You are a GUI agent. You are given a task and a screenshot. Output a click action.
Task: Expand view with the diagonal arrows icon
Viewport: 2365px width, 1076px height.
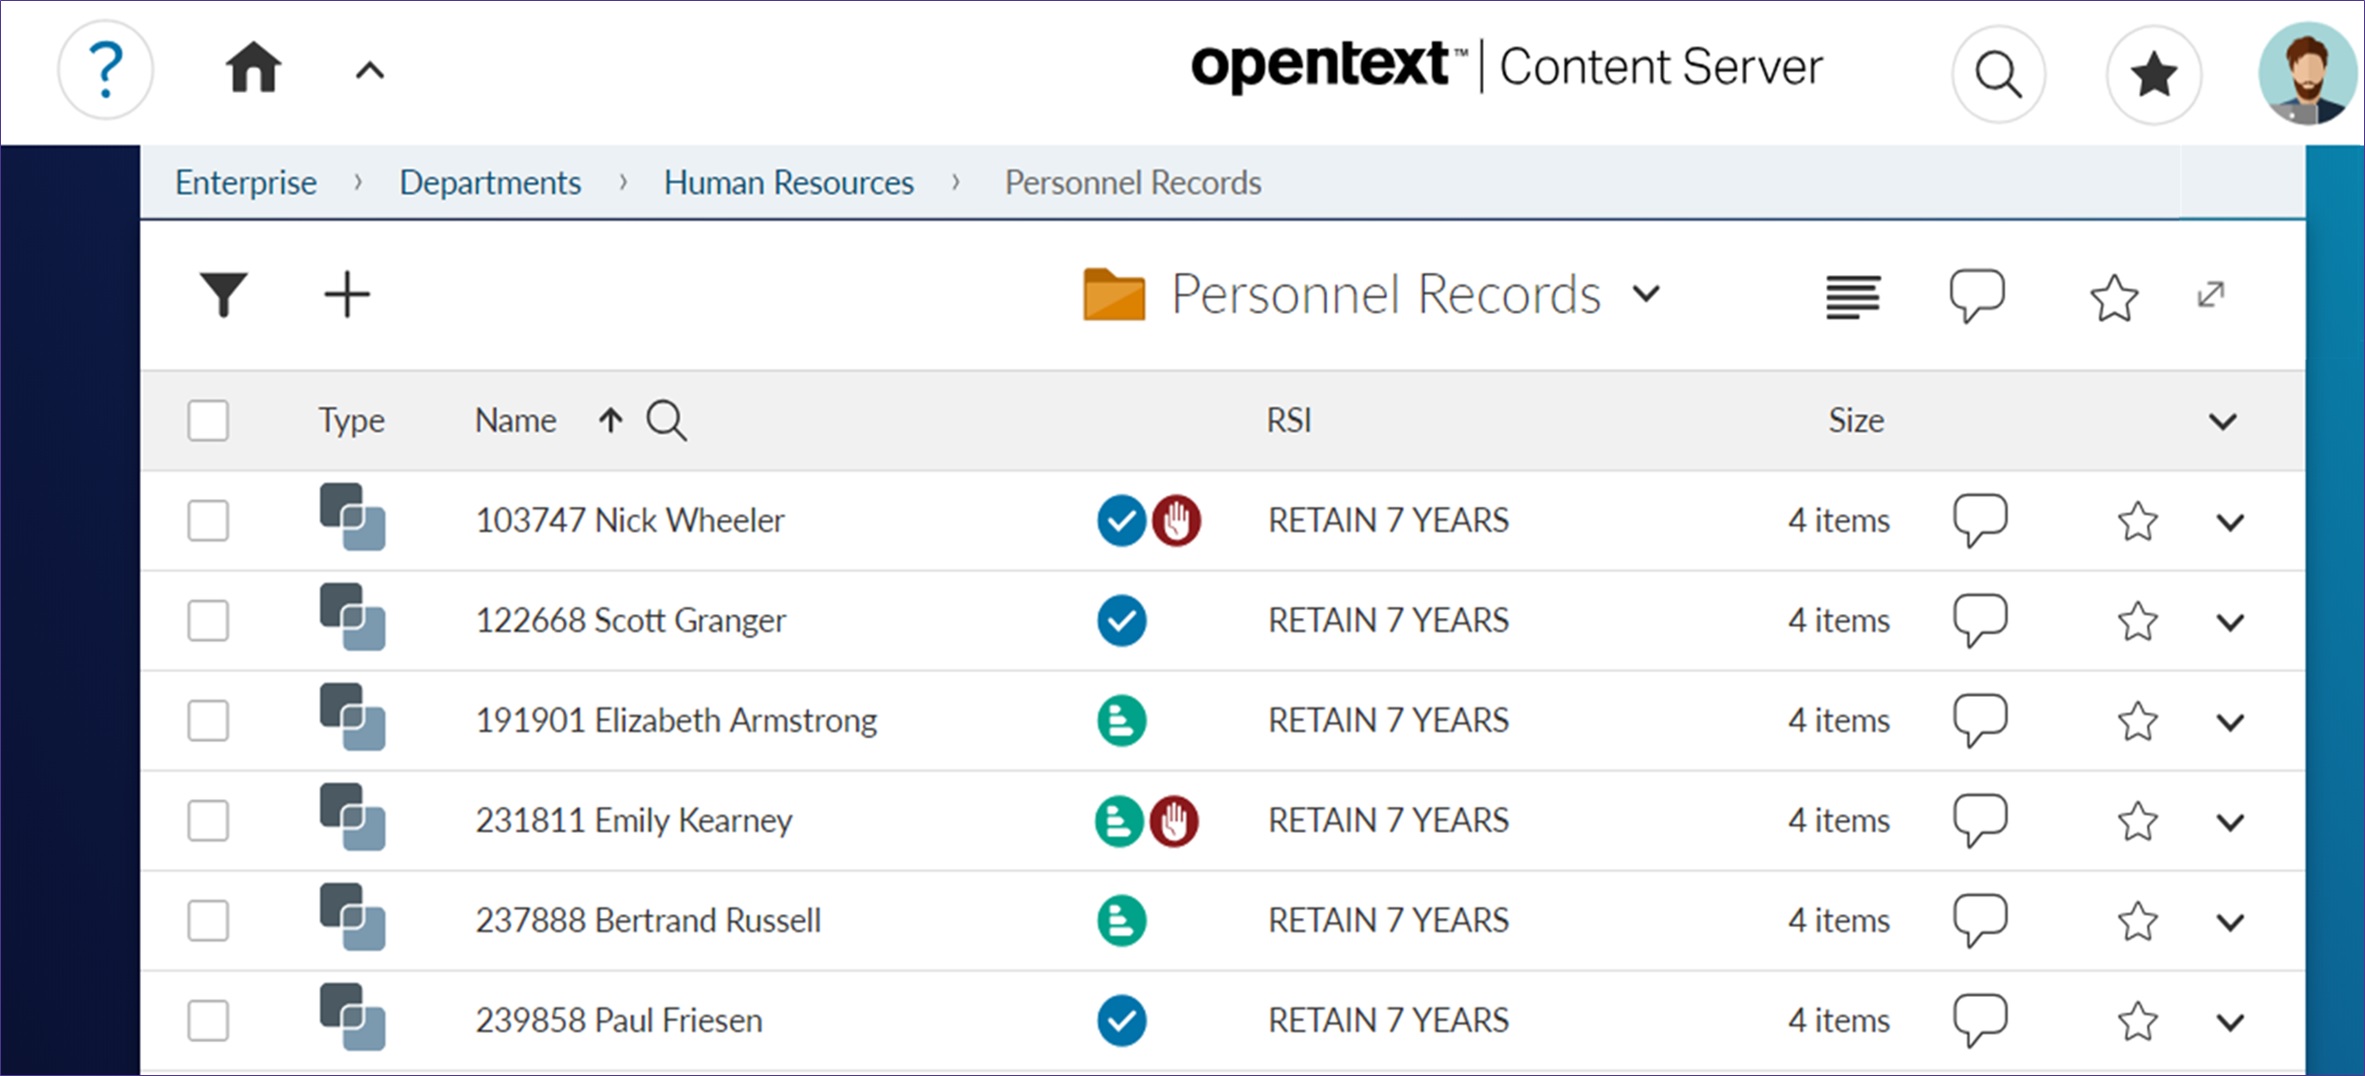tap(2211, 294)
